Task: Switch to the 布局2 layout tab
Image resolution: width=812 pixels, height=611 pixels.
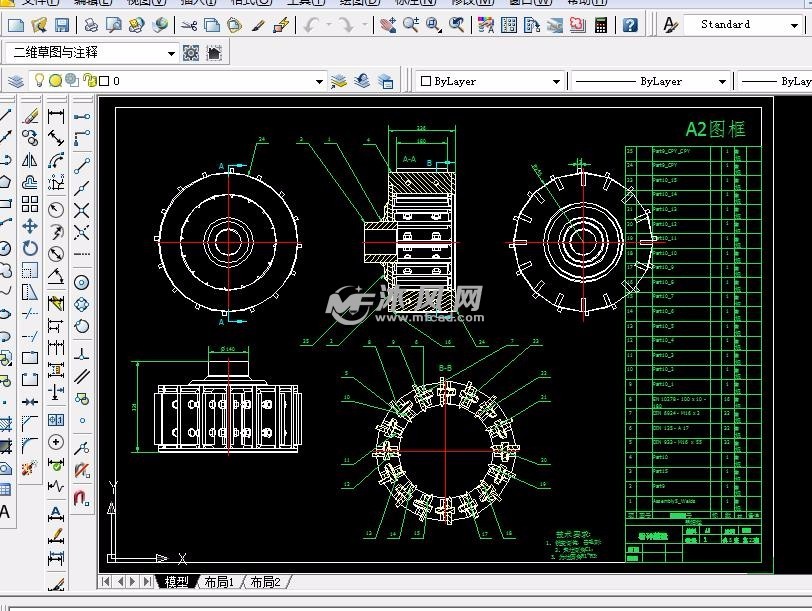Action: point(265,582)
